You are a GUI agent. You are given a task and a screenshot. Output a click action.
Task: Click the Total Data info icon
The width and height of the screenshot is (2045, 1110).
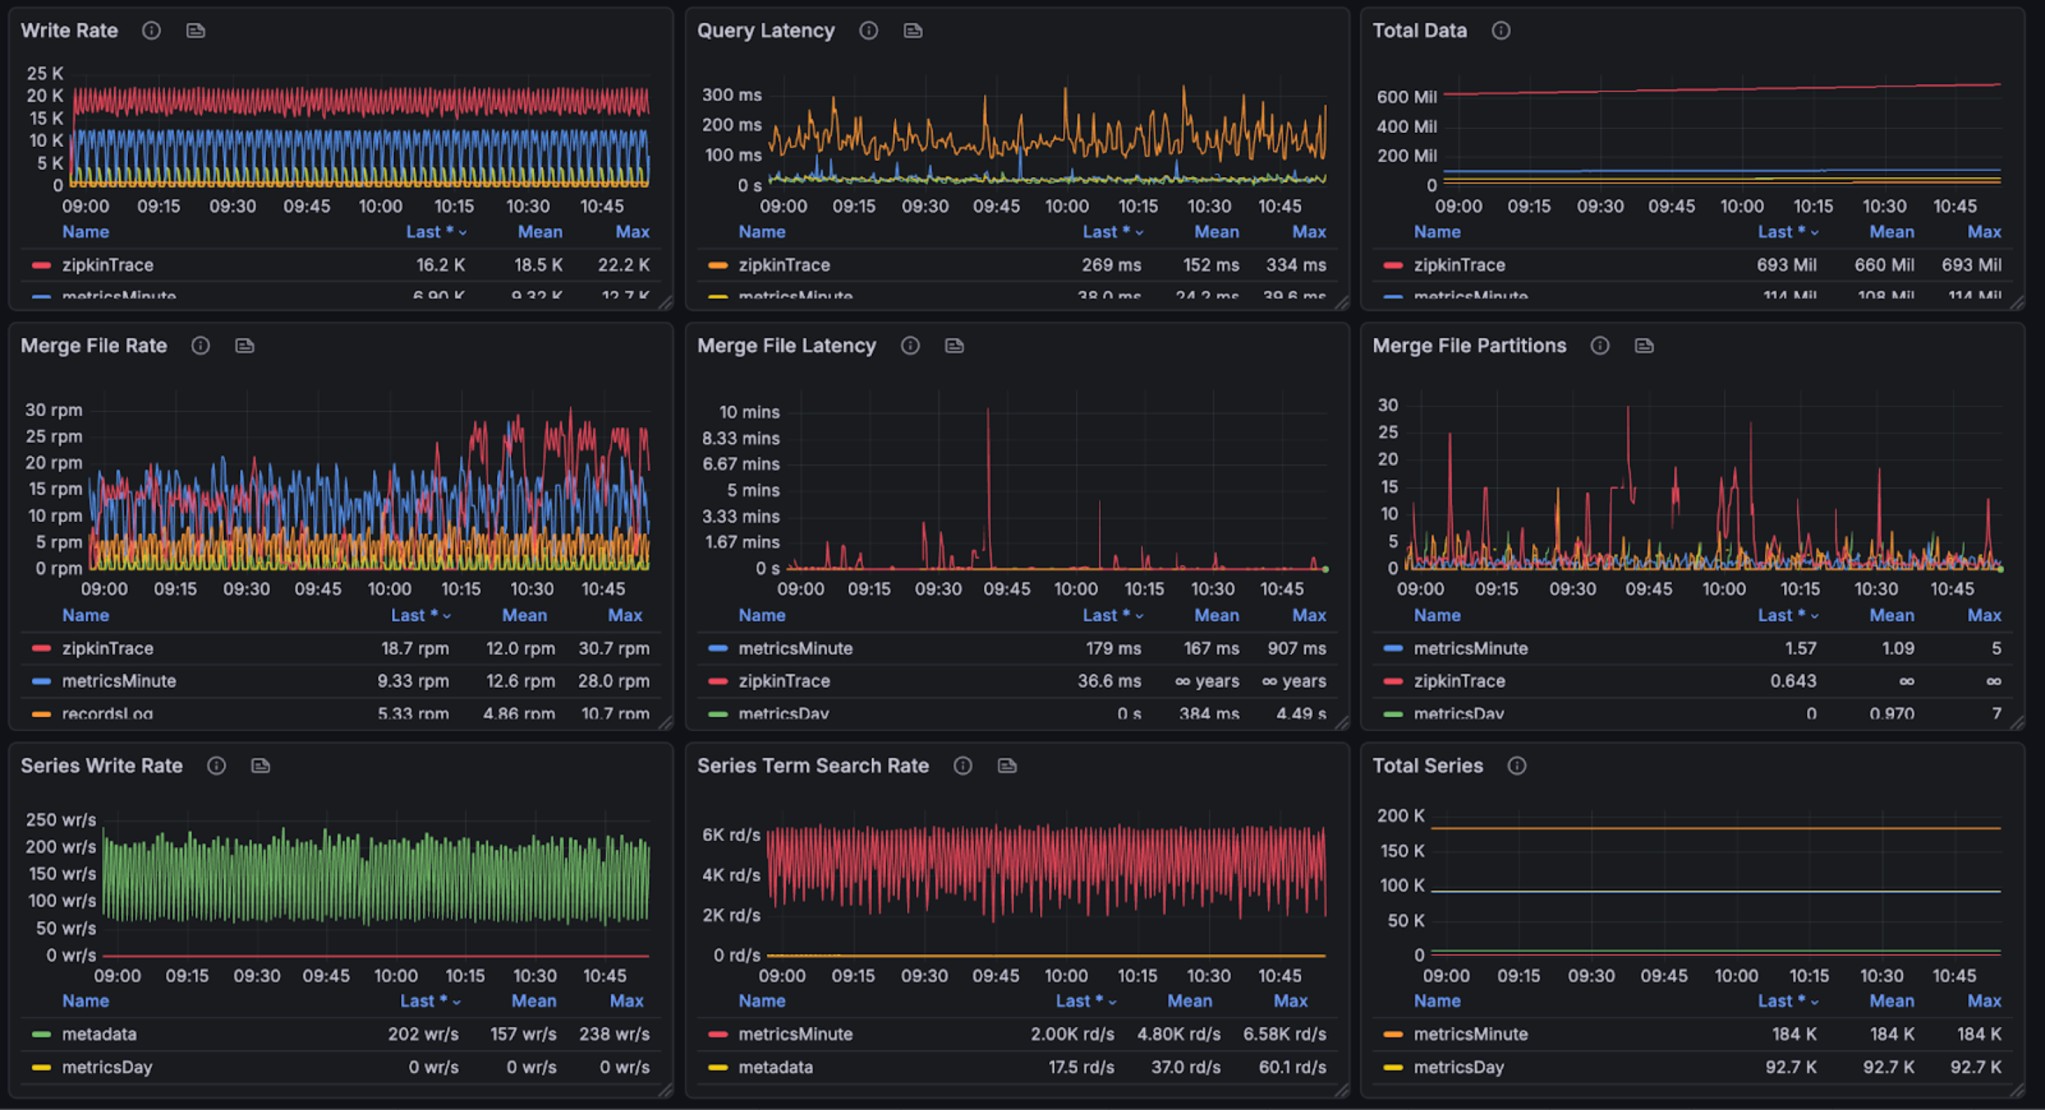click(x=1500, y=31)
